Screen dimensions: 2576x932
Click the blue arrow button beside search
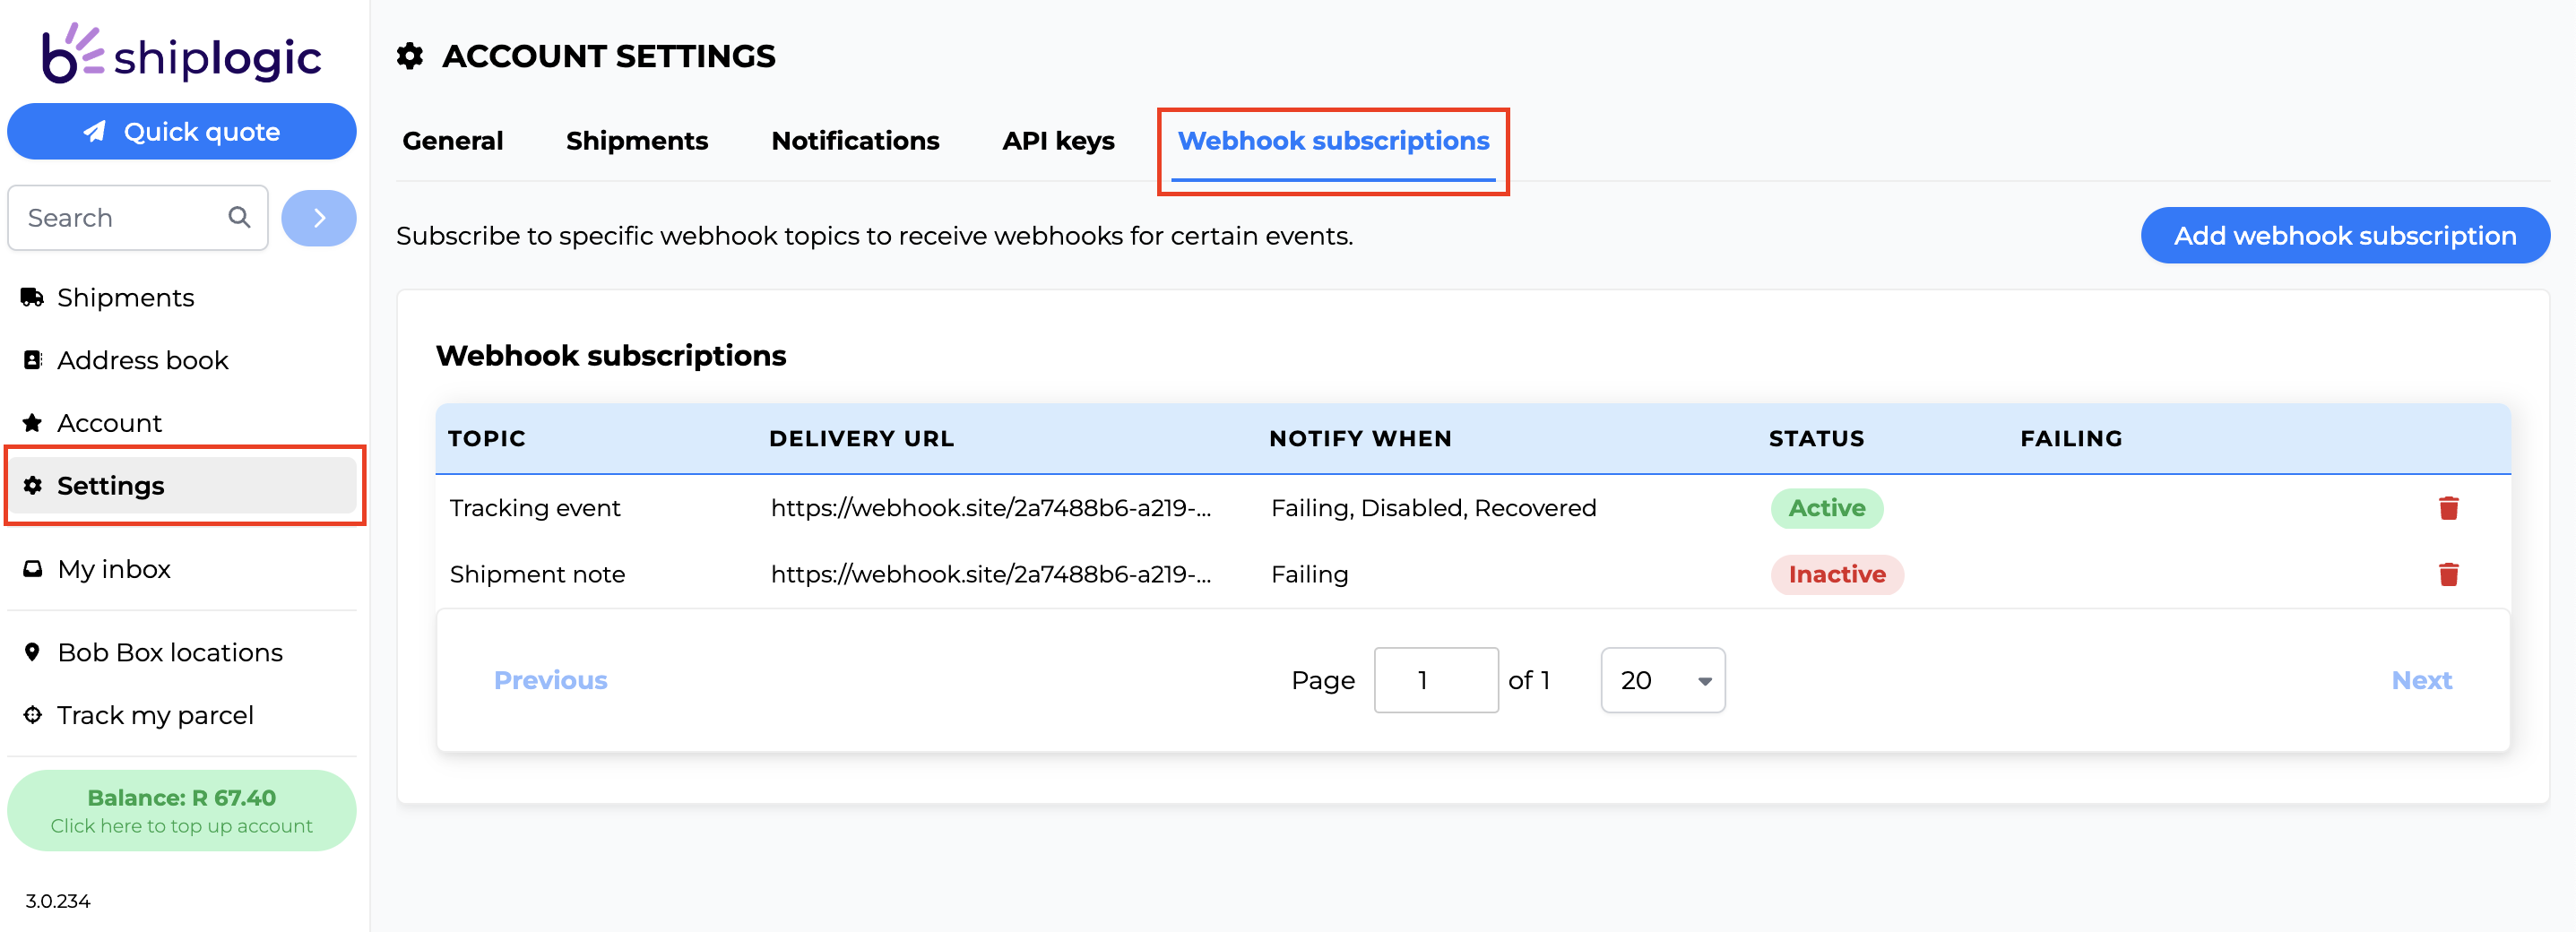pos(319,218)
